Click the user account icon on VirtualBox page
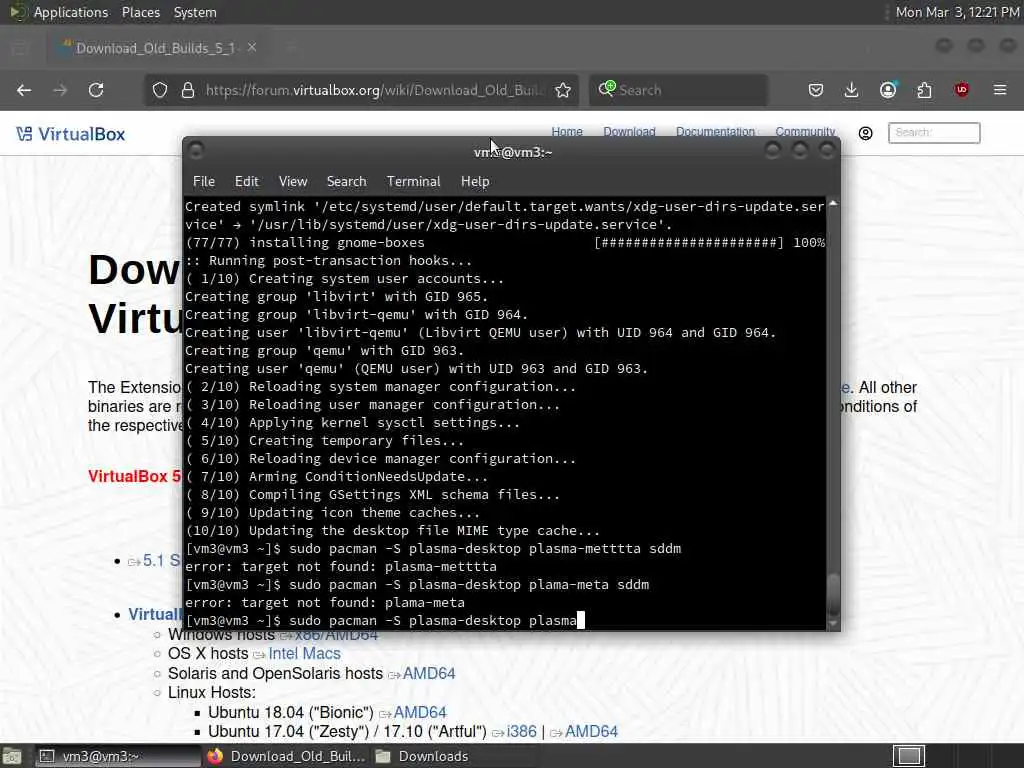Screen dimensions: 1024x768 click(x=865, y=133)
